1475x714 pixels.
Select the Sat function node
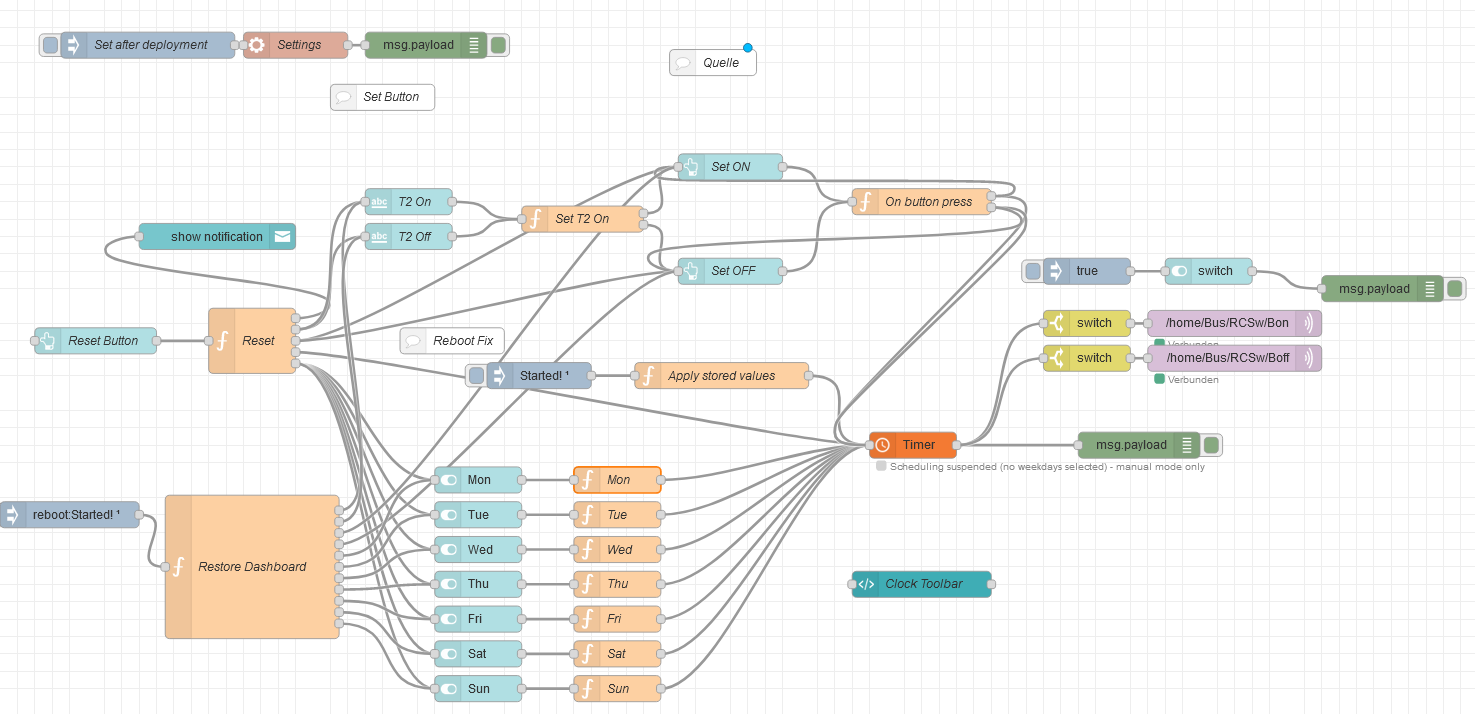click(x=617, y=654)
